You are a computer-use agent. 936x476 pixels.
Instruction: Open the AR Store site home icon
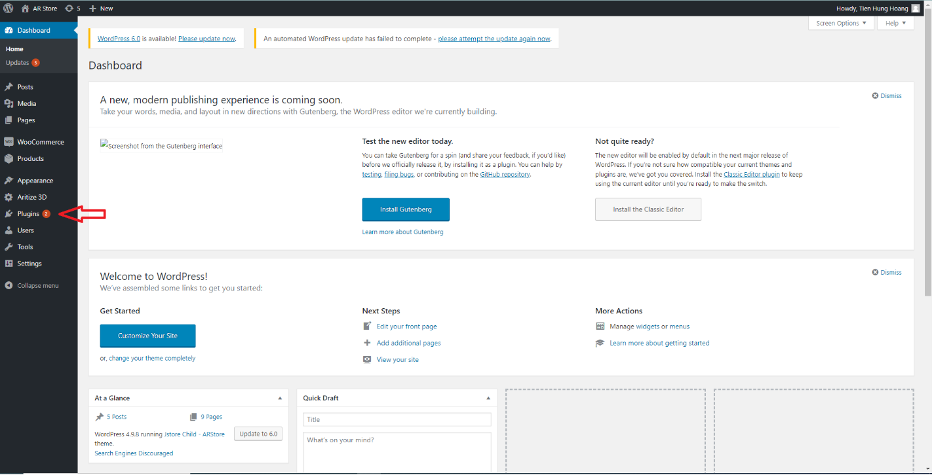coord(25,8)
